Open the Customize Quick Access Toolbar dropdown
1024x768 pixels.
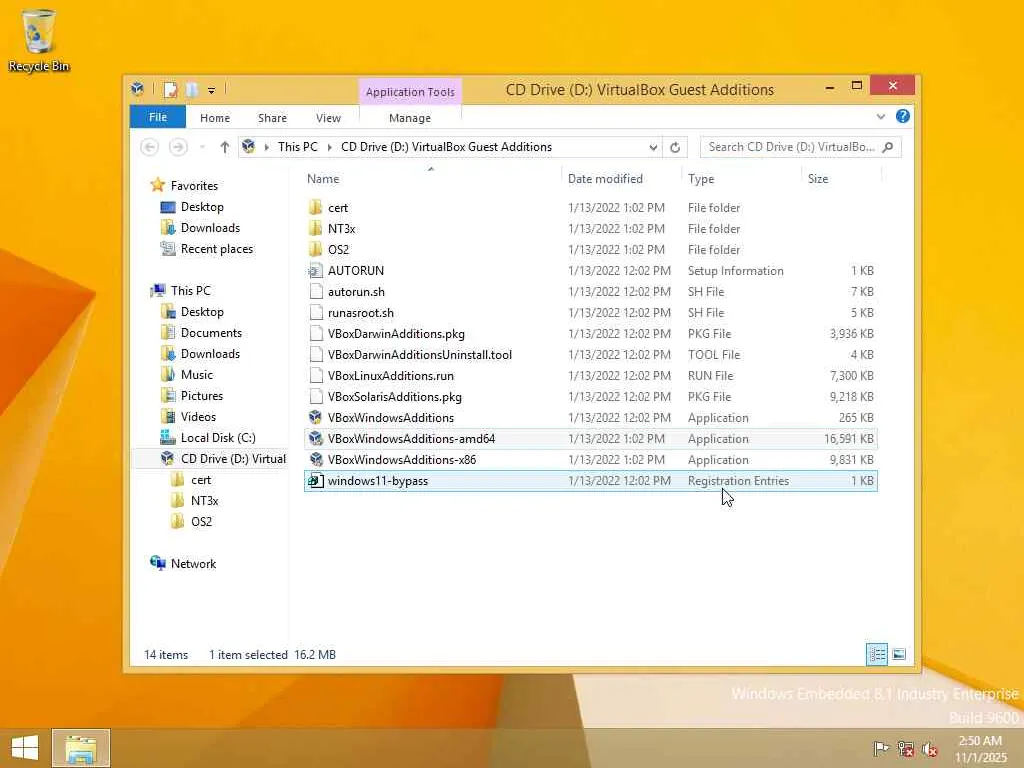point(211,90)
